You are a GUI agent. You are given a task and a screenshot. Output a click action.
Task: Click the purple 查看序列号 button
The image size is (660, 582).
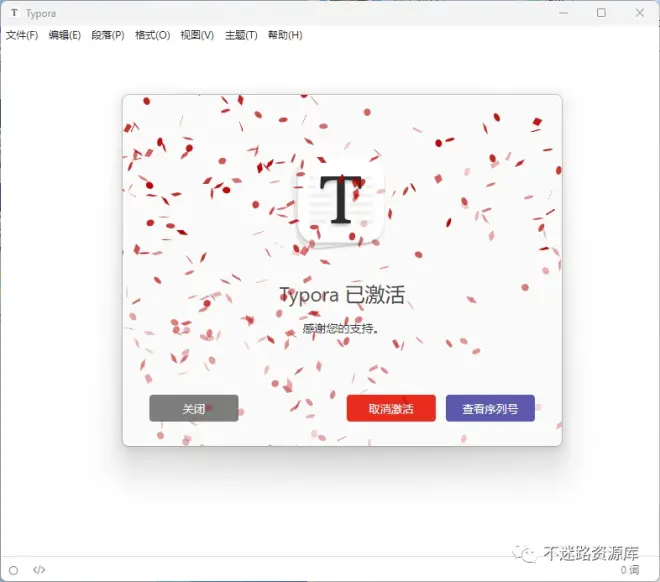tap(490, 408)
